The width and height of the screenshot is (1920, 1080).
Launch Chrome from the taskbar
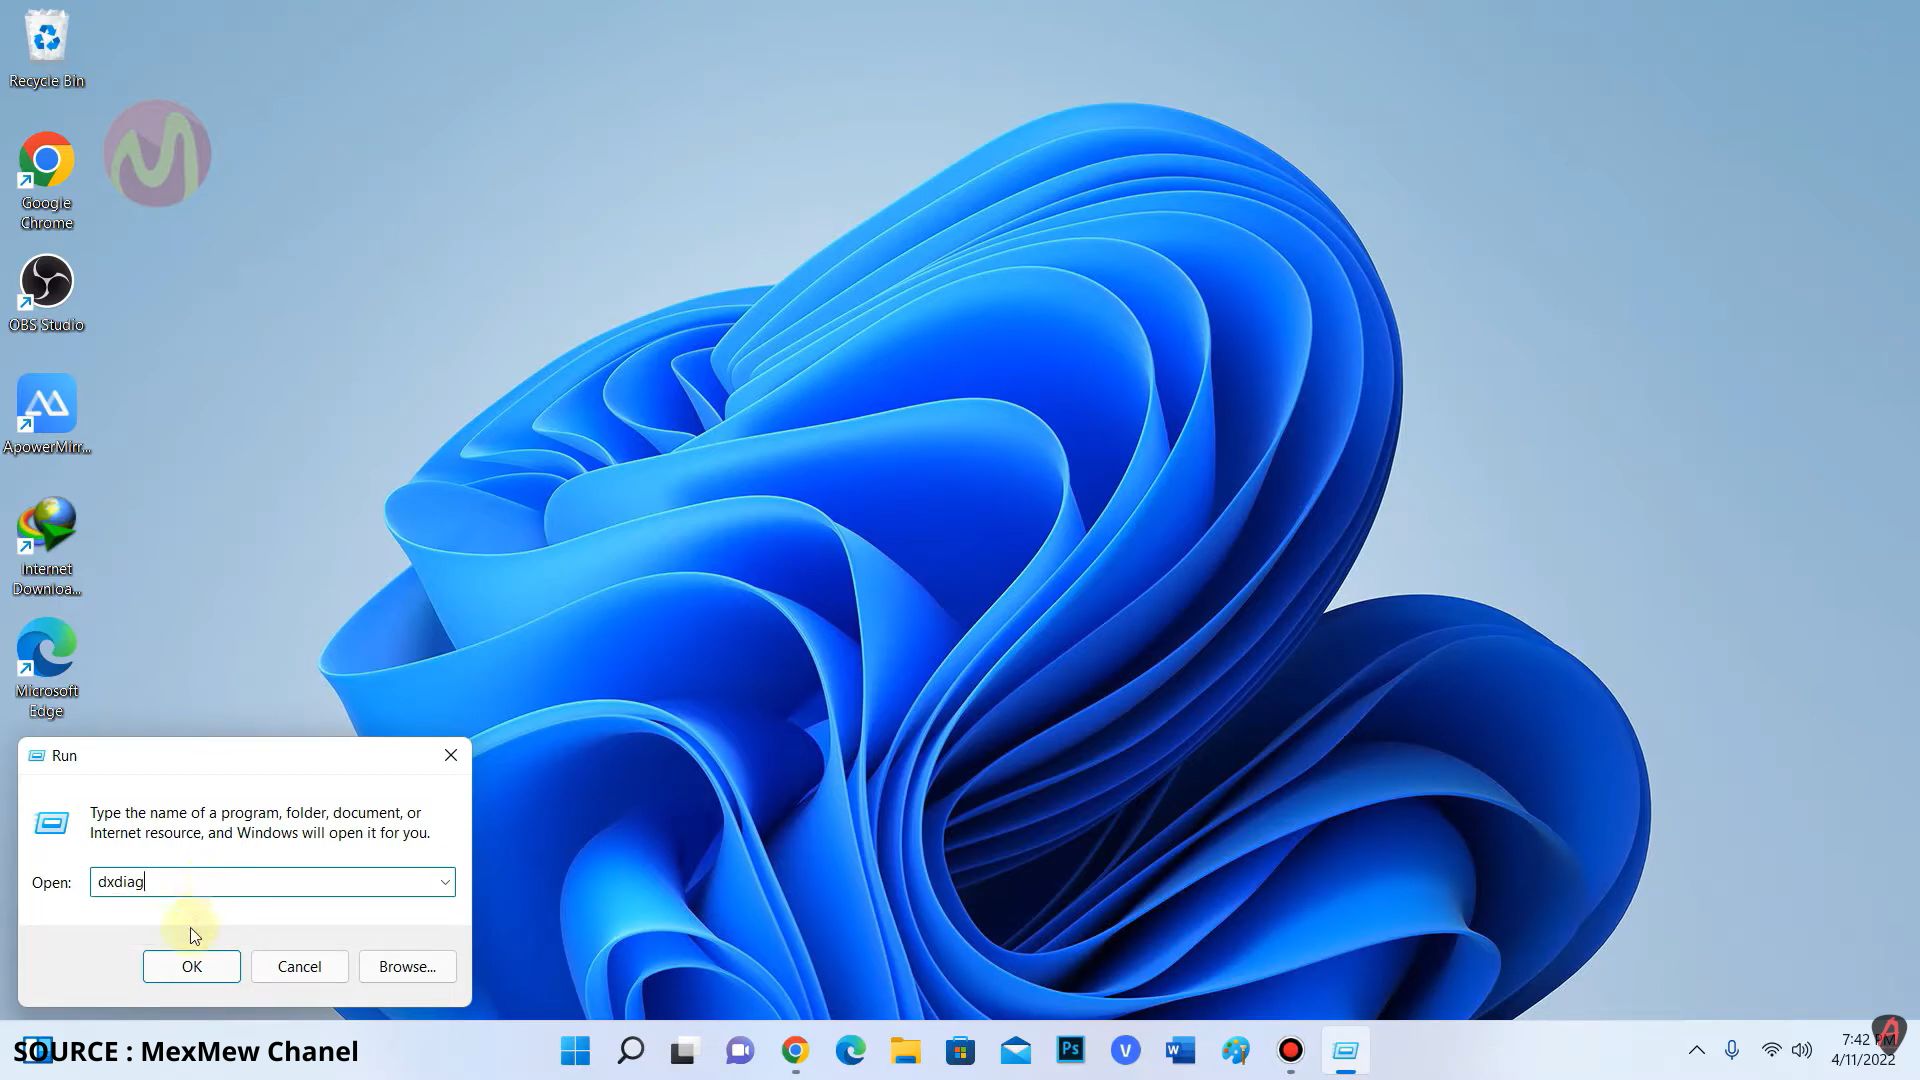[x=795, y=1050]
